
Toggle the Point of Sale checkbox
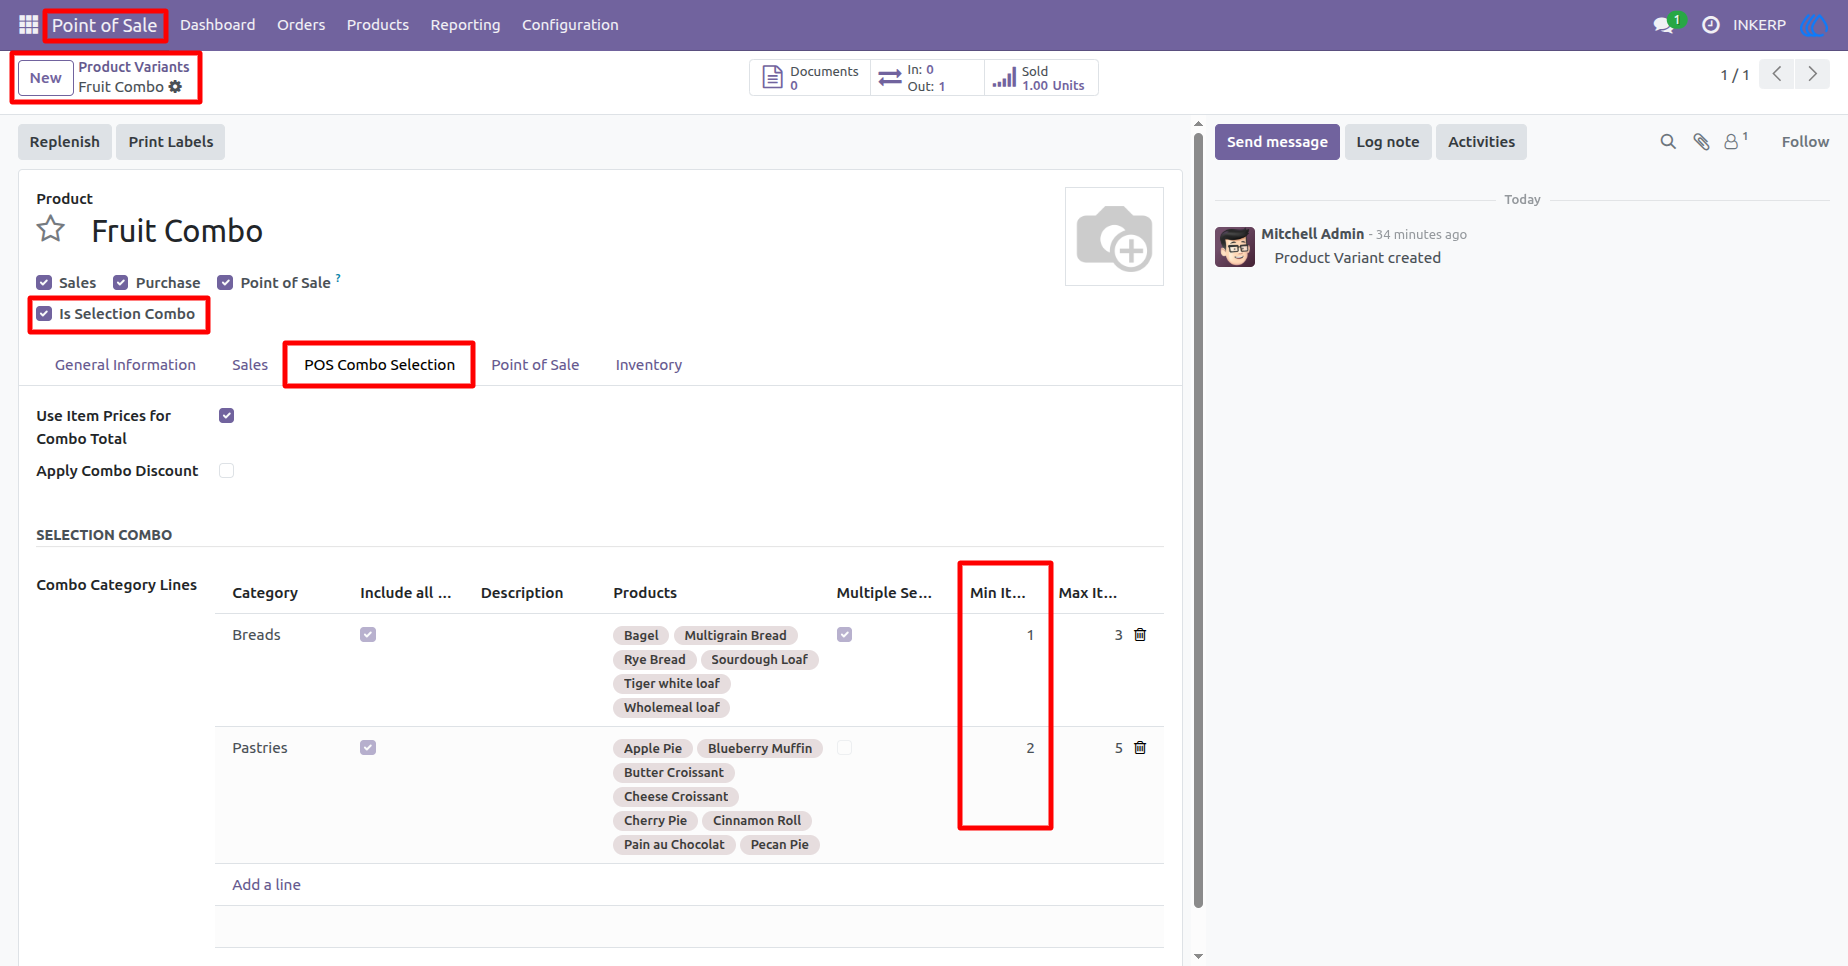click(225, 283)
